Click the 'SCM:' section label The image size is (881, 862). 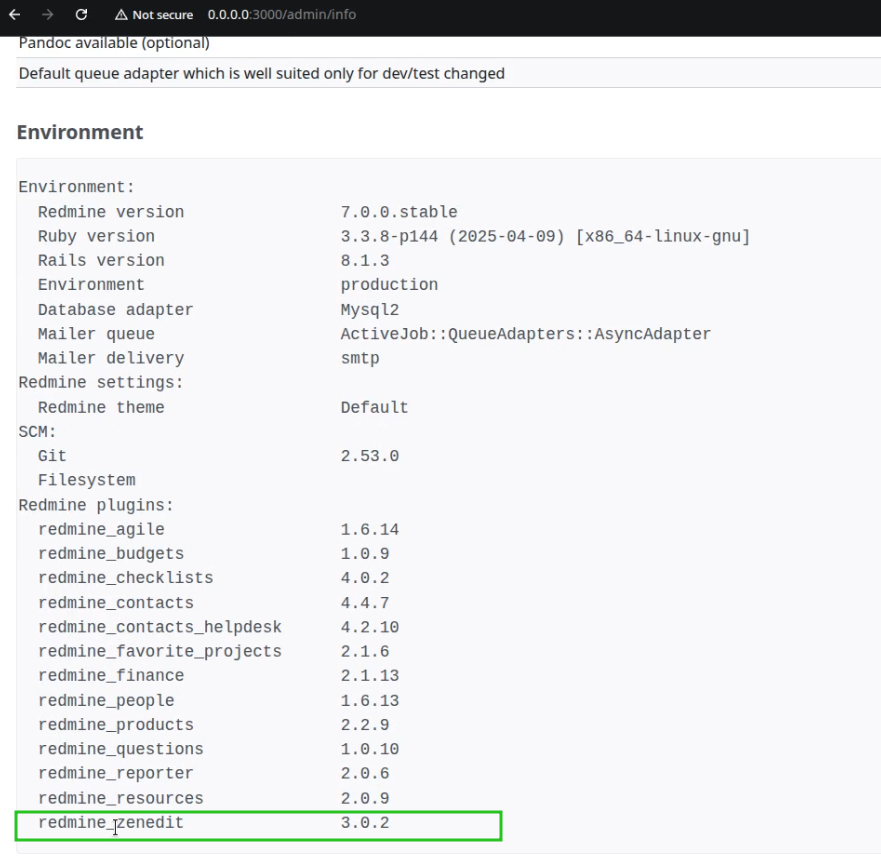click(x=38, y=432)
